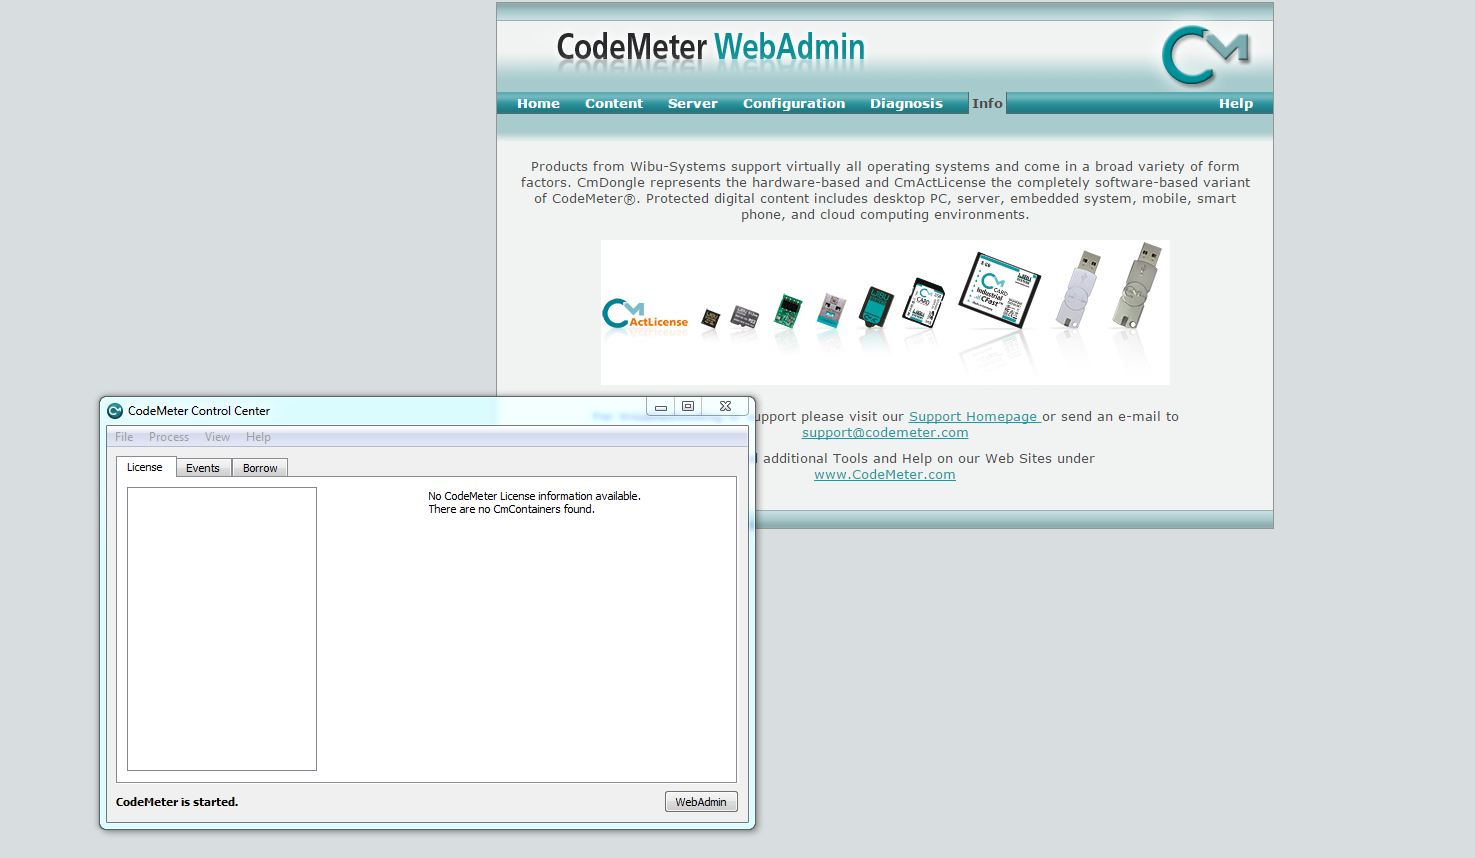Close the CodeMeter Control Center window
Screen dimensions: 1475x858
click(x=725, y=407)
